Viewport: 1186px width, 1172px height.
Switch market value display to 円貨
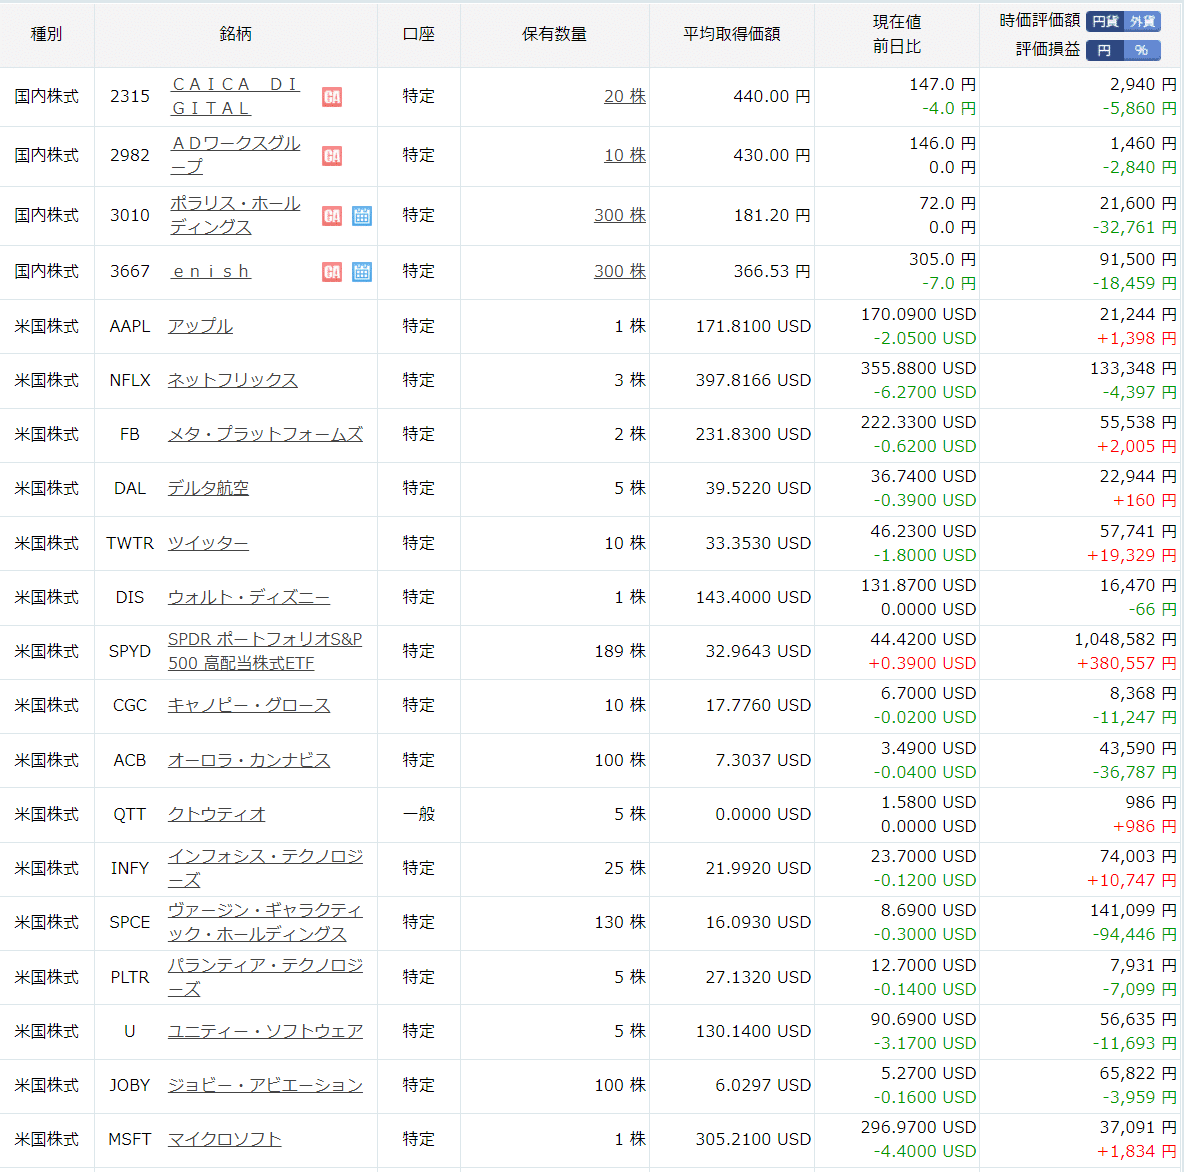pos(1105,22)
